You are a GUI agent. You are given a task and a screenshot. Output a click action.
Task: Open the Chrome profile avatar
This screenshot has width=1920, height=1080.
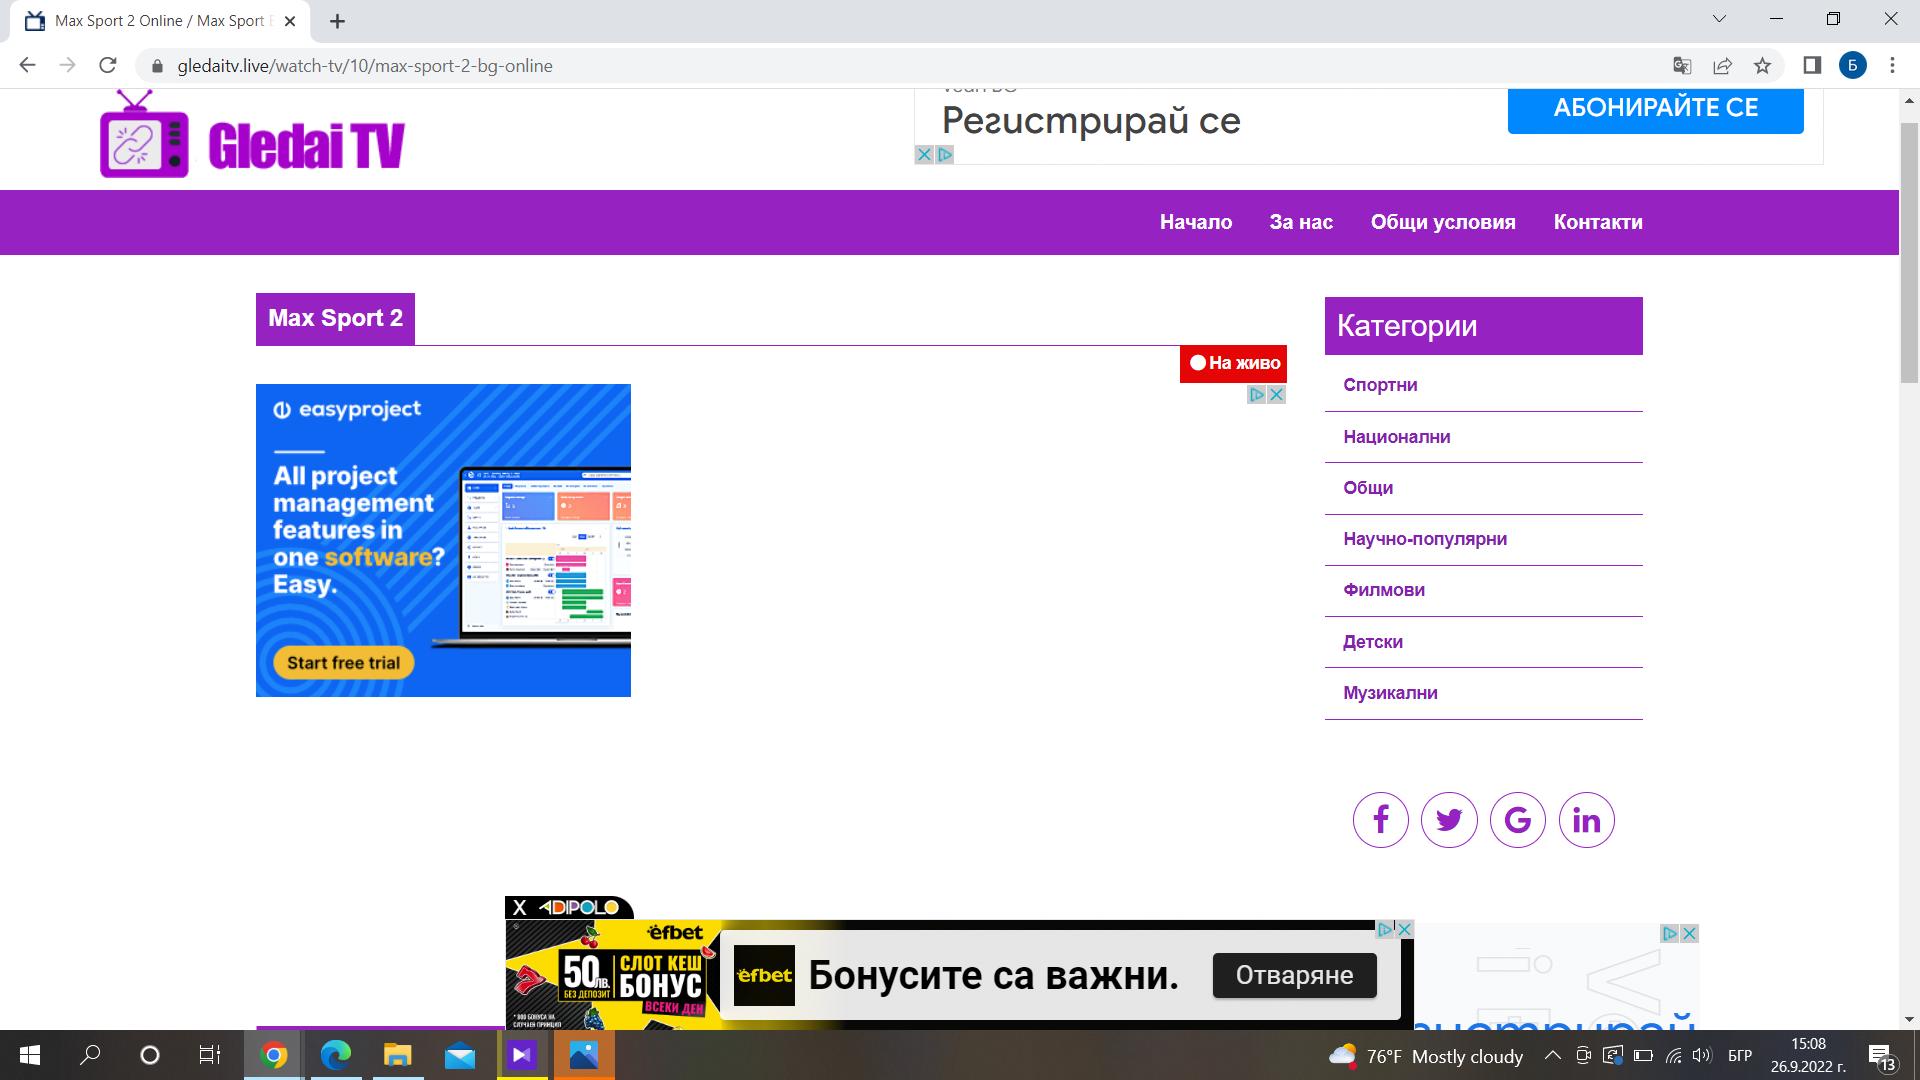(1852, 65)
